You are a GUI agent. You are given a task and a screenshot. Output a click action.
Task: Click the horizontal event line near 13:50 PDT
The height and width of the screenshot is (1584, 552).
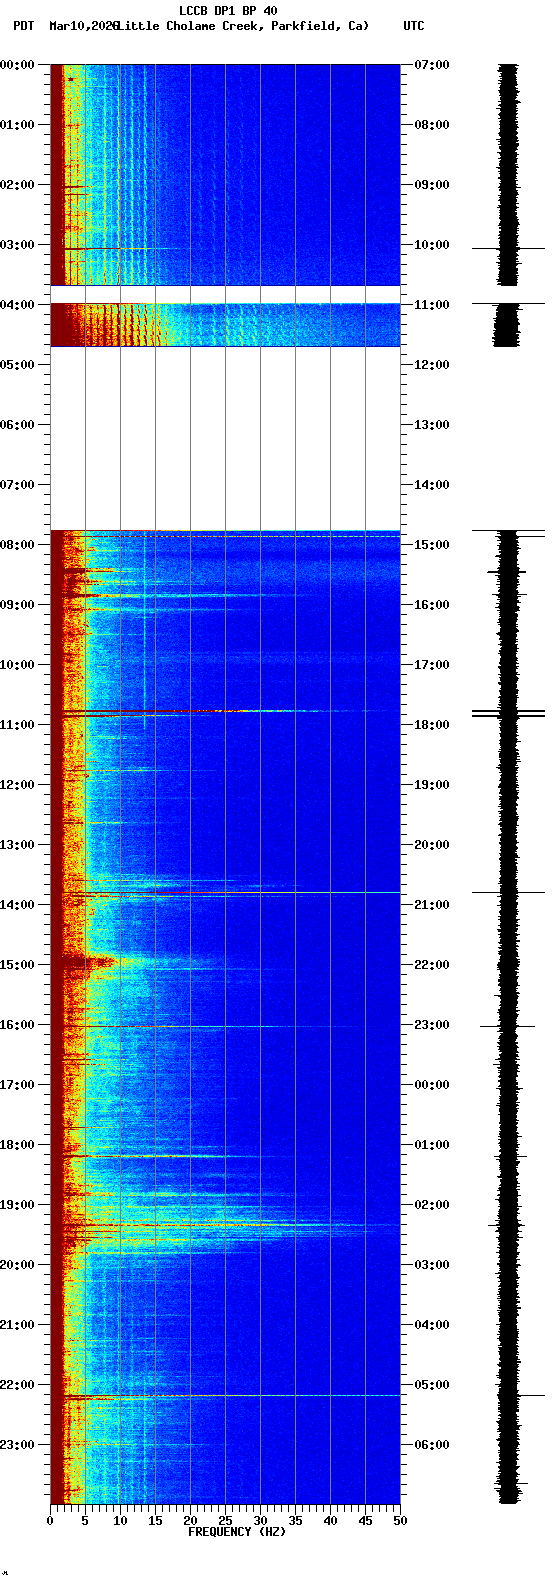225,892
